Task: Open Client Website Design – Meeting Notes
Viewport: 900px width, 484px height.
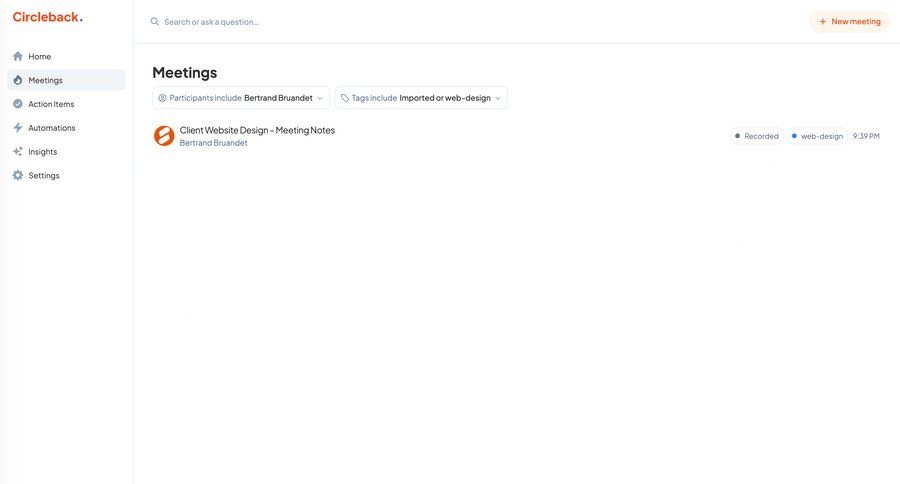Action: [257, 130]
